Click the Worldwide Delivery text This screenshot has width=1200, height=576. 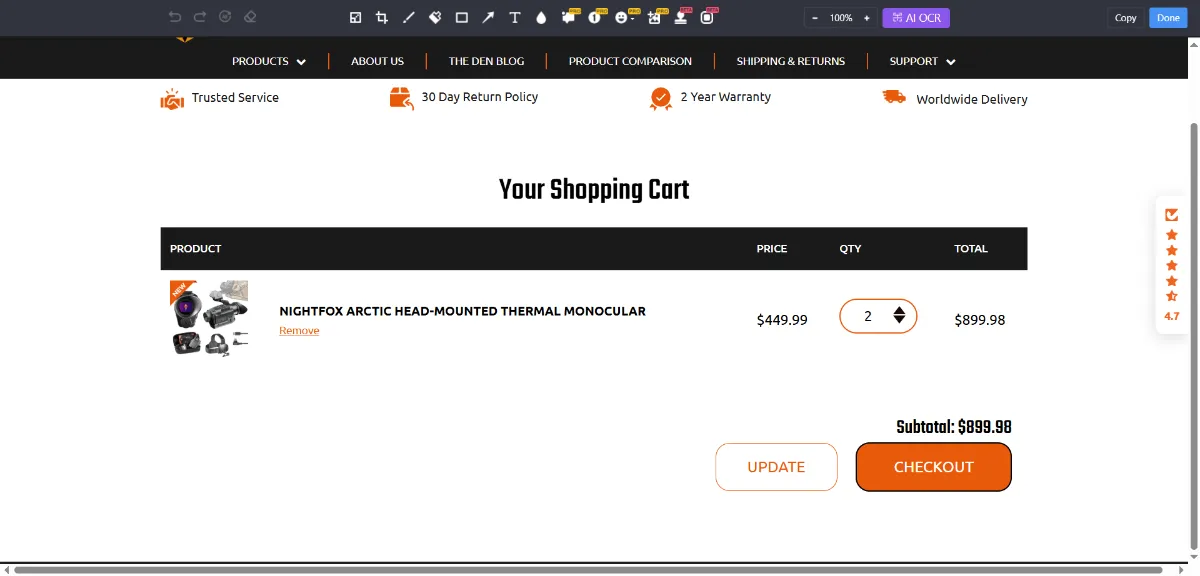pyautogui.click(x=971, y=99)
